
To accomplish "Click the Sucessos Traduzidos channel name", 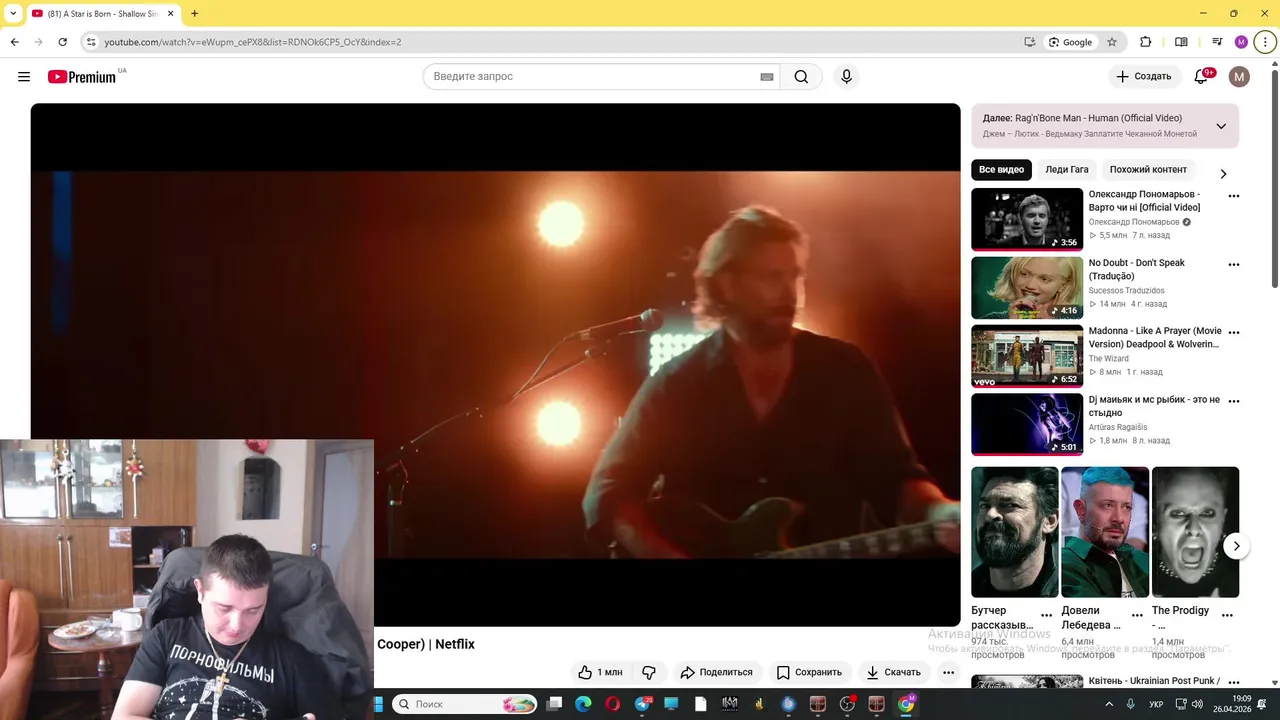I will pos(1126,290).
